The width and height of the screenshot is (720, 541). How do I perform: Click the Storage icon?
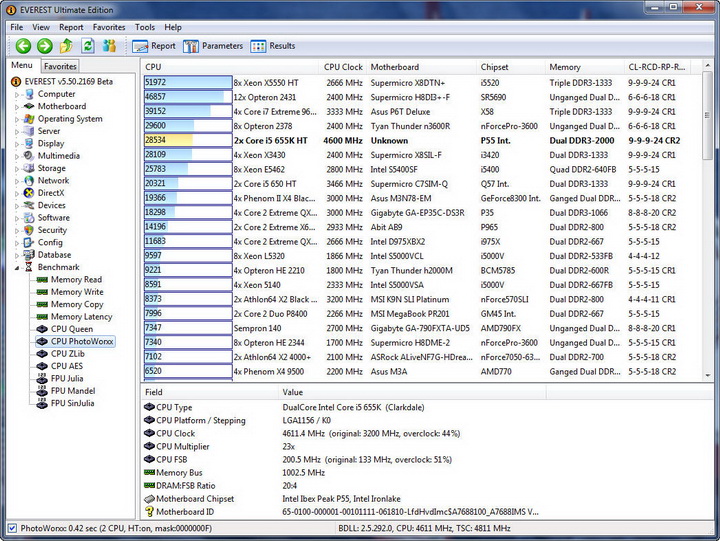[x=29, y=169]
